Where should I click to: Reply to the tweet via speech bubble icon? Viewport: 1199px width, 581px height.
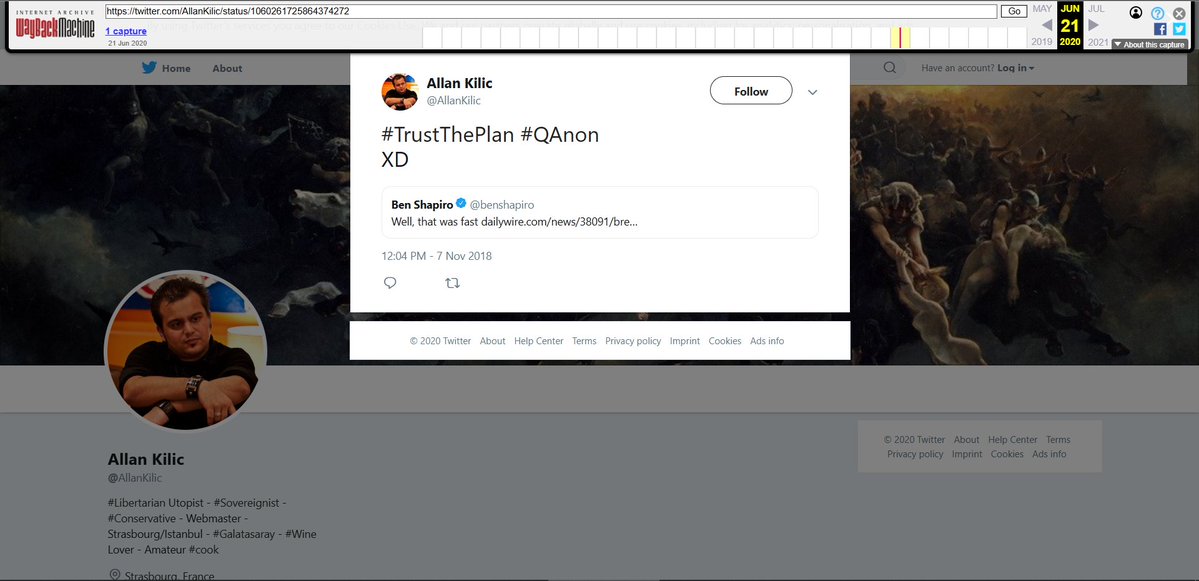click(390, 283)
